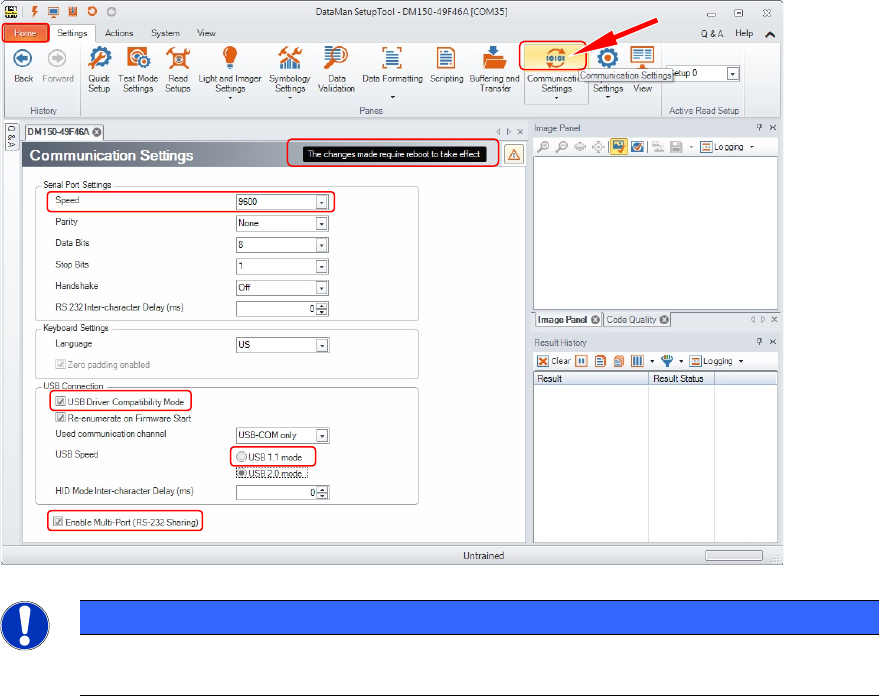
Task: Open the Data Validation pane
Action: point(337,68)
